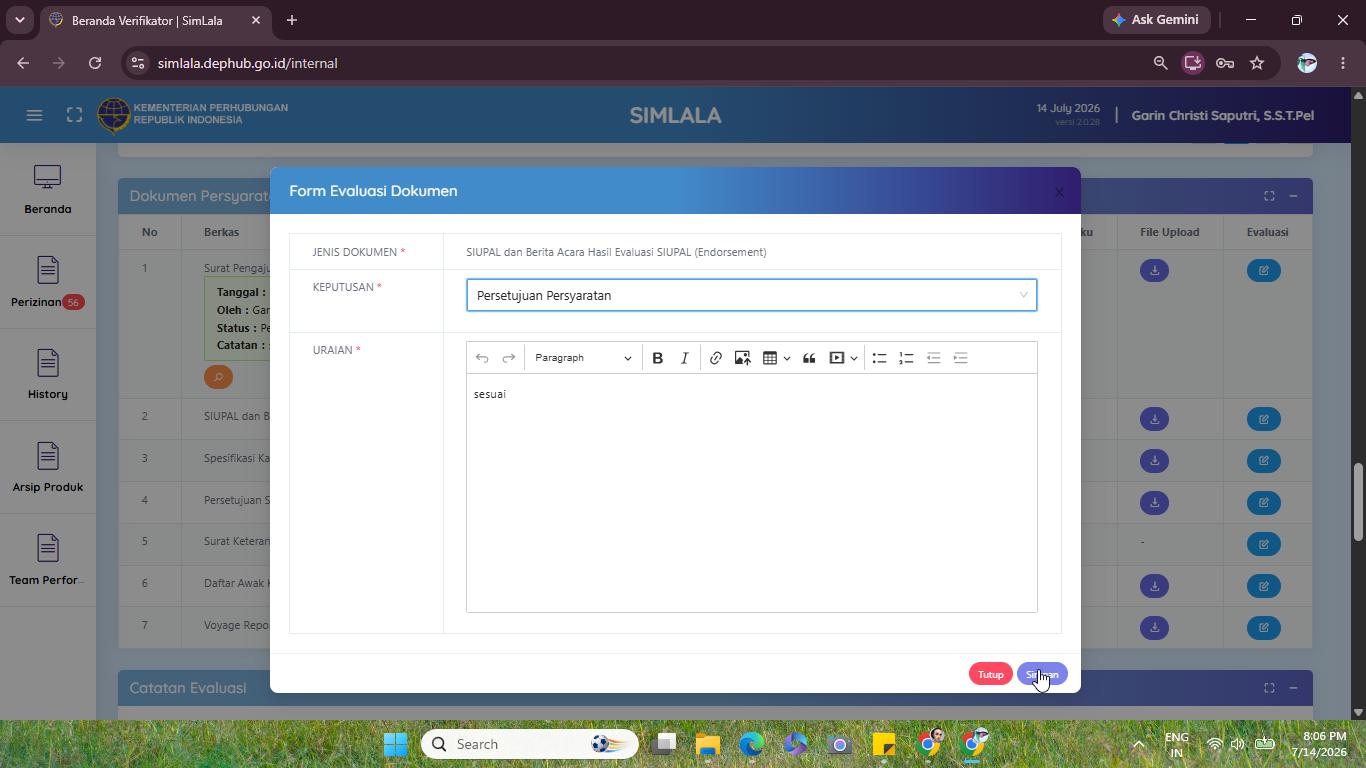The height and width of the screenshot is (768, 1366).
Task: Download file for row 6 Daftar Awak
Action: [1154, 586]
